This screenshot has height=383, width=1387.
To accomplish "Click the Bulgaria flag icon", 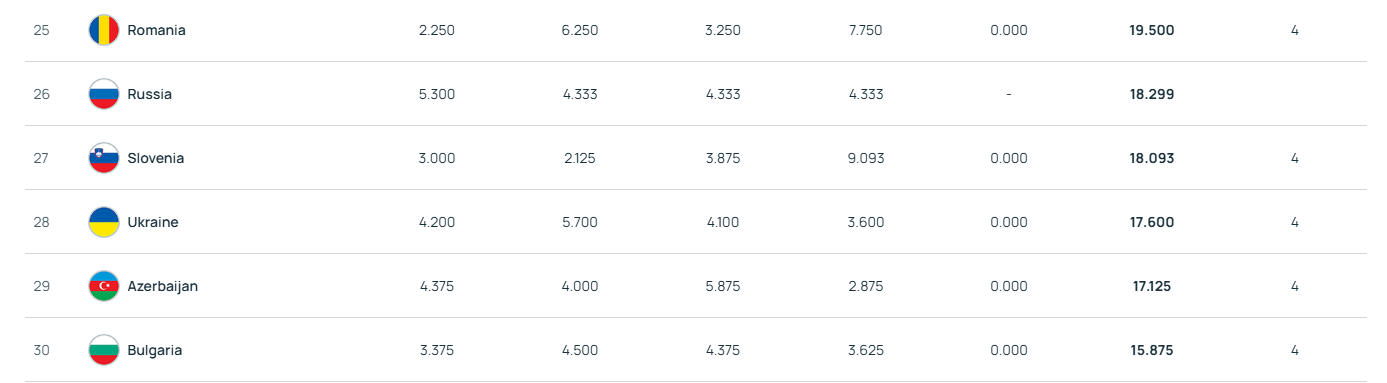I will click(x=104, y=350).
